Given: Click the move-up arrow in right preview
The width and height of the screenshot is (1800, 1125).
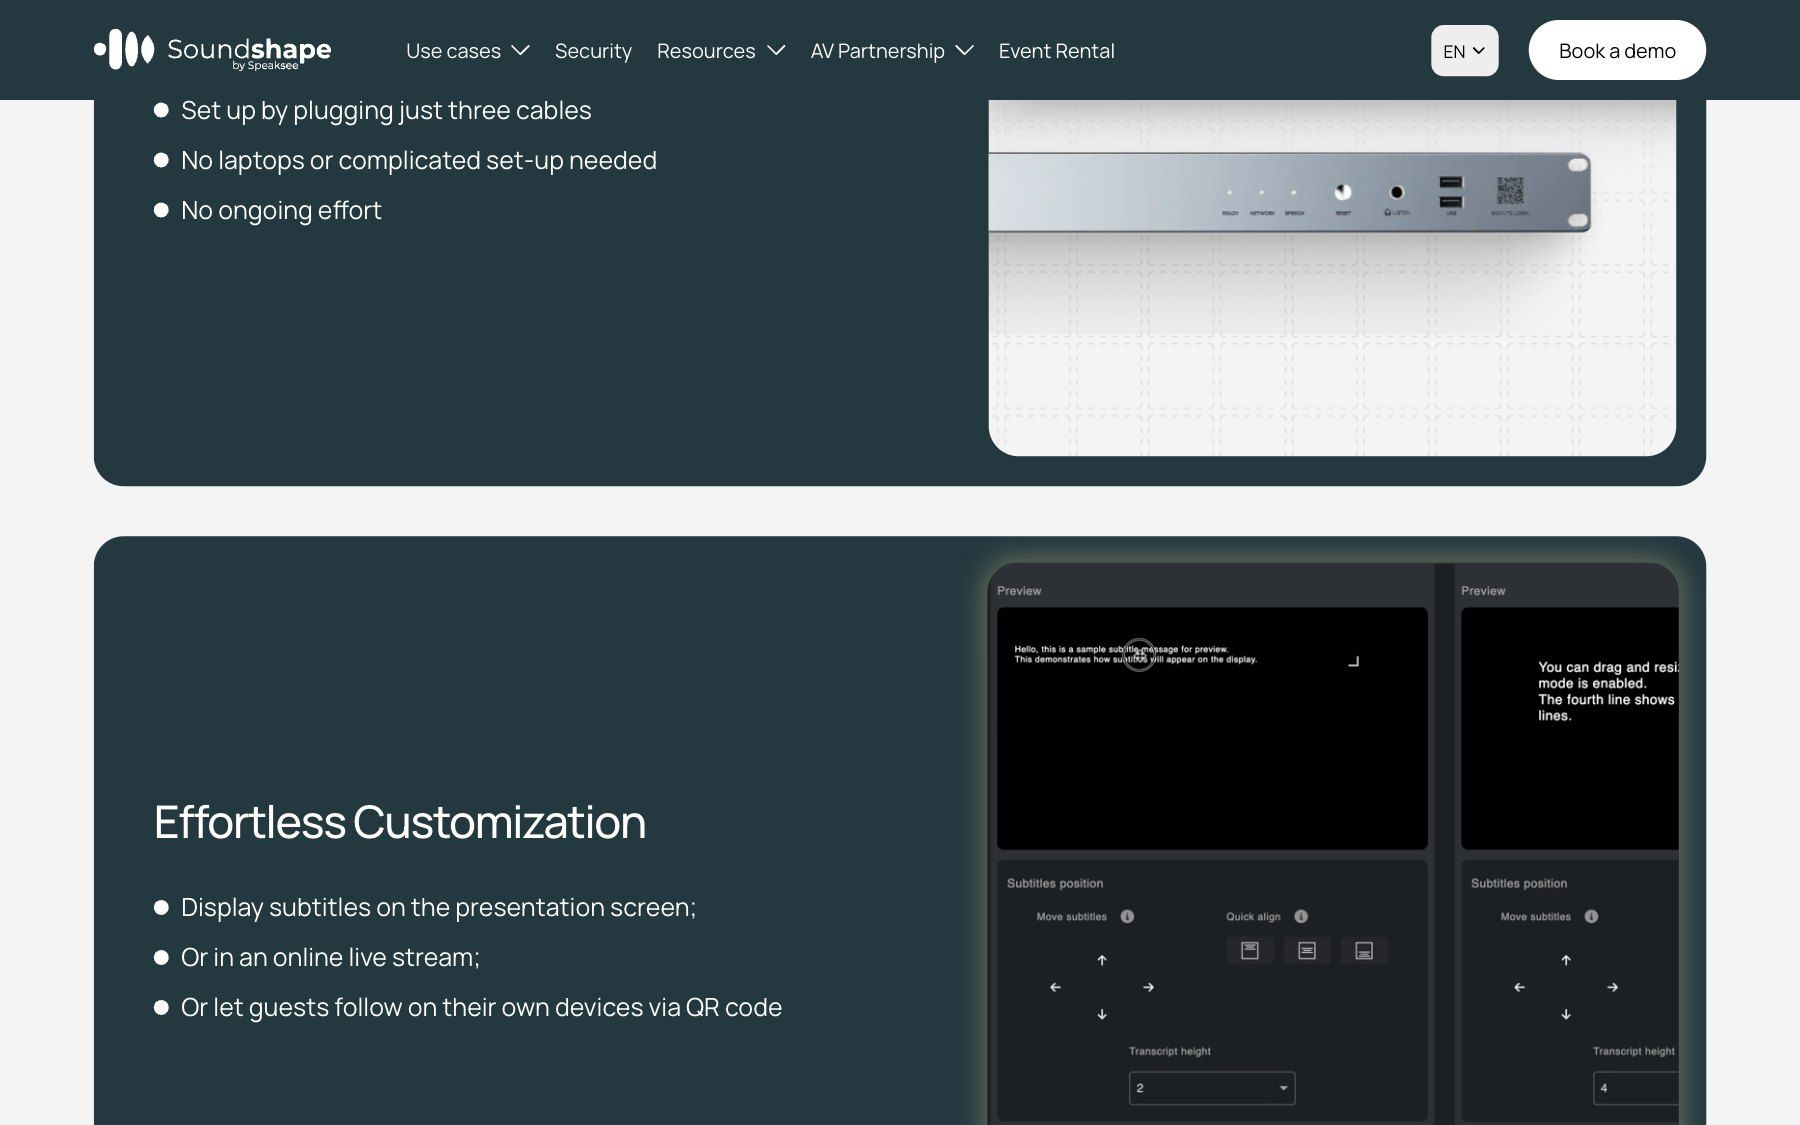Looking at the screenshot, I should (x=1566, y=960).
